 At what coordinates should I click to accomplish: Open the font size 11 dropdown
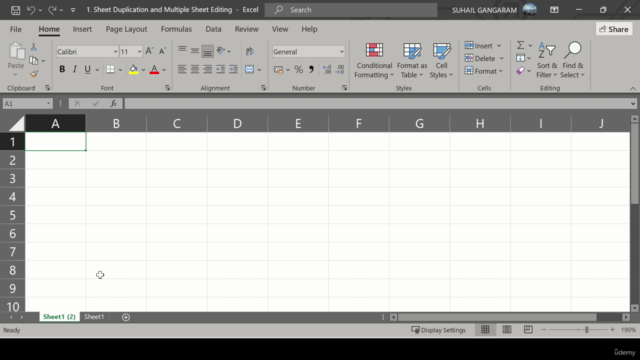pos(139,52)
